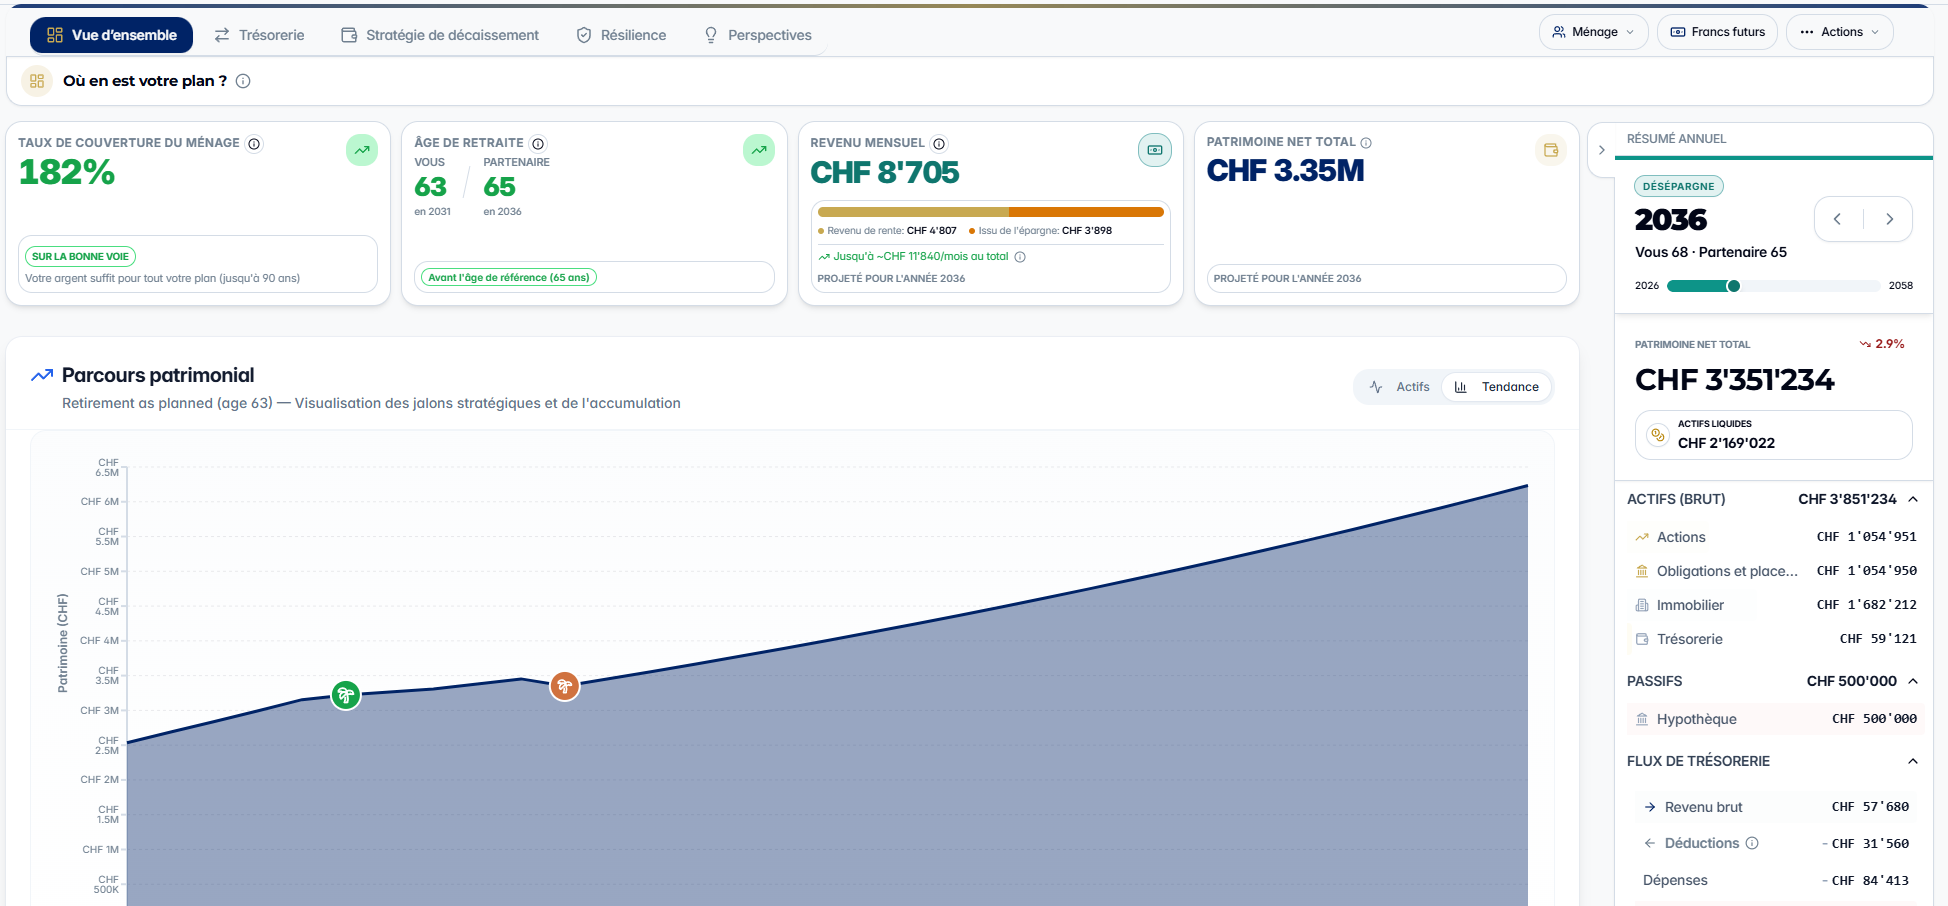Open the Ménage dropdown
The image size is (1948, 906).
(x=1593, y=32)
